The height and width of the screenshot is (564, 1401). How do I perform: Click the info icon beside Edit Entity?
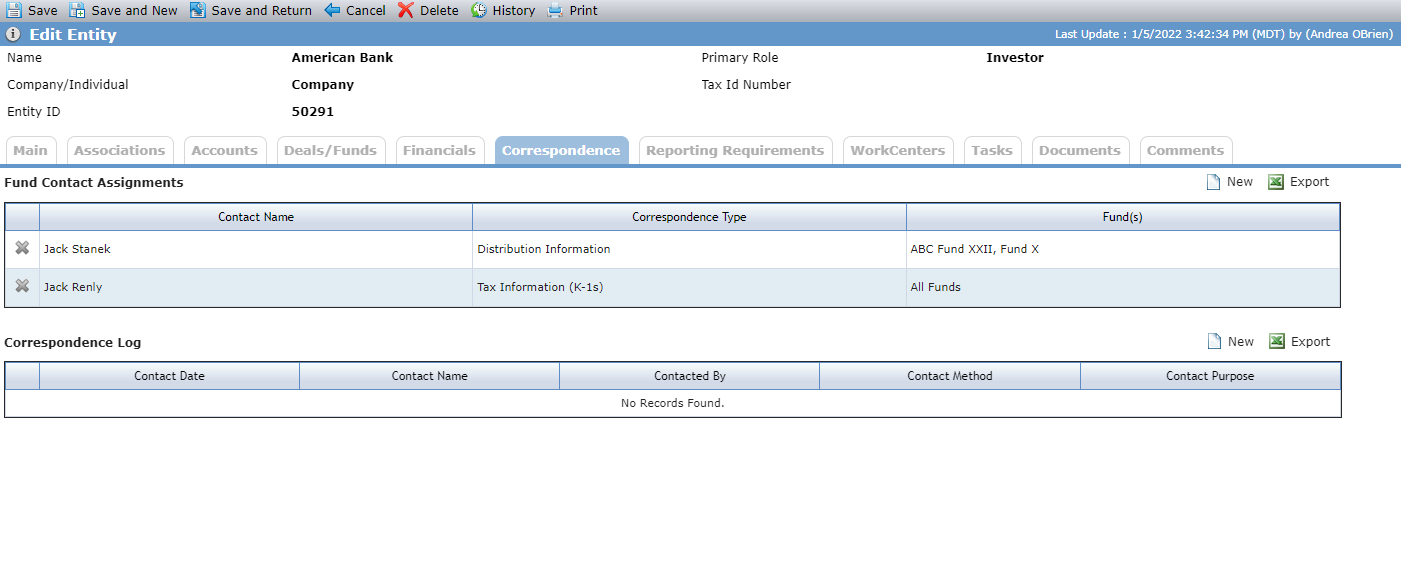14,34
